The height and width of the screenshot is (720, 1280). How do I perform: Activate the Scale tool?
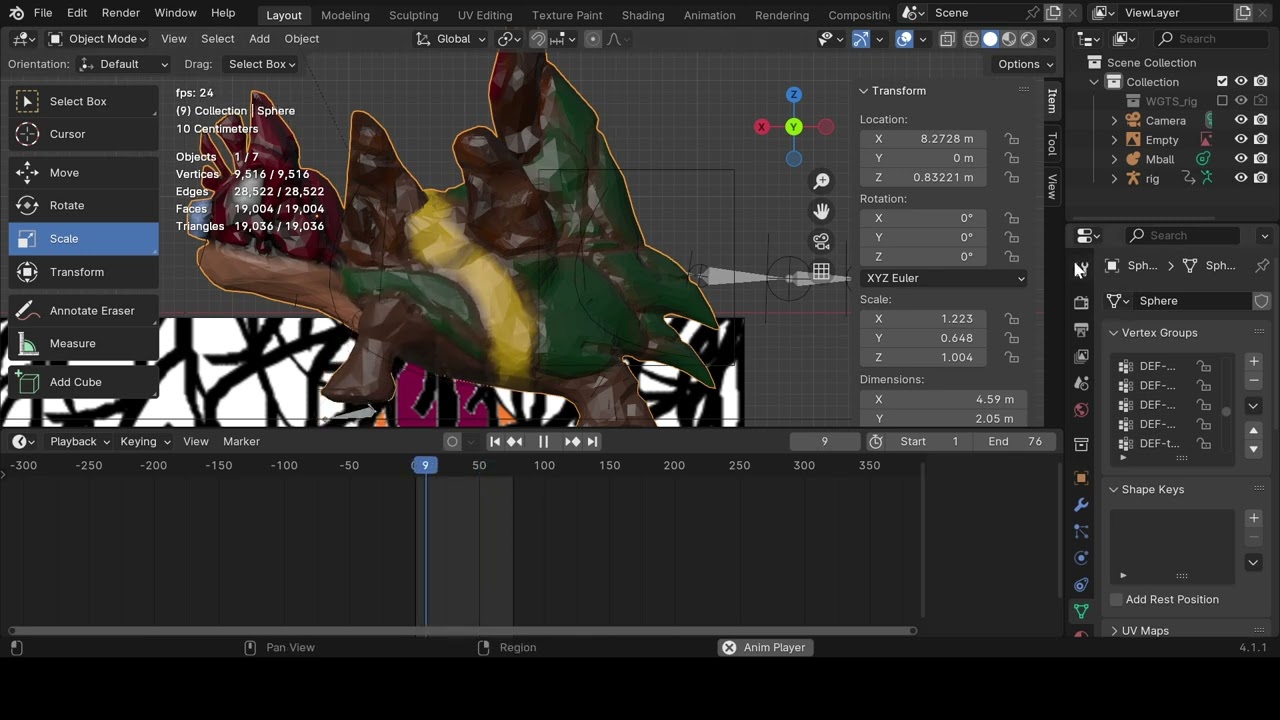click(83, 239)
